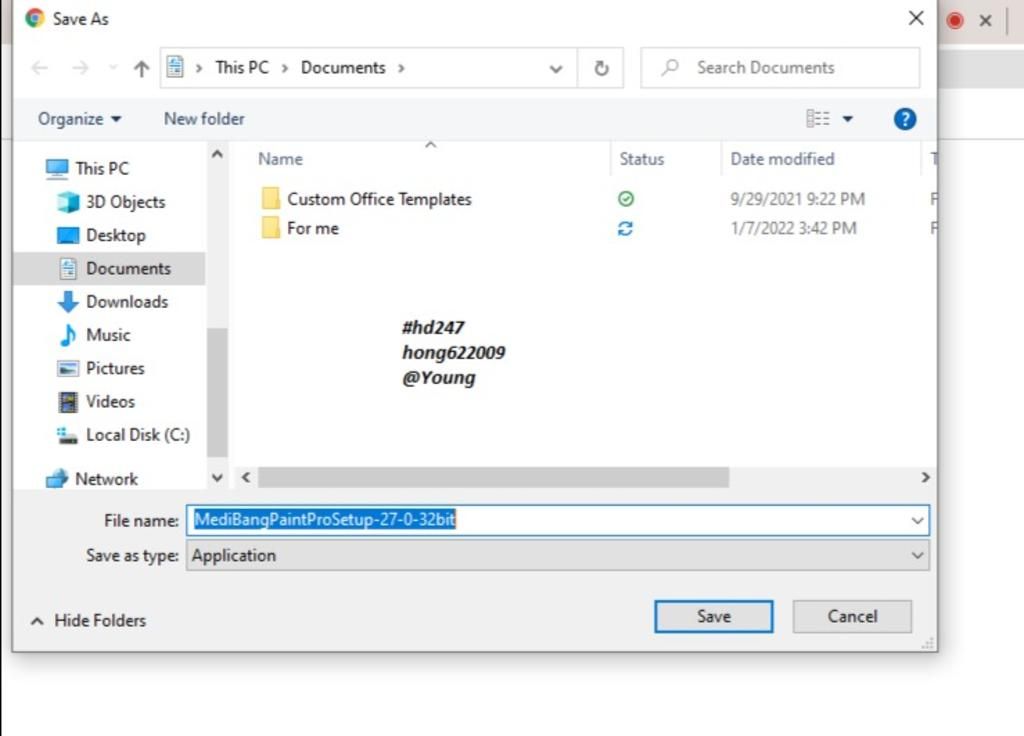Click the Cancel button
Image resolution: width=1024 pixels, height=736 pixels.
point(852,616)
